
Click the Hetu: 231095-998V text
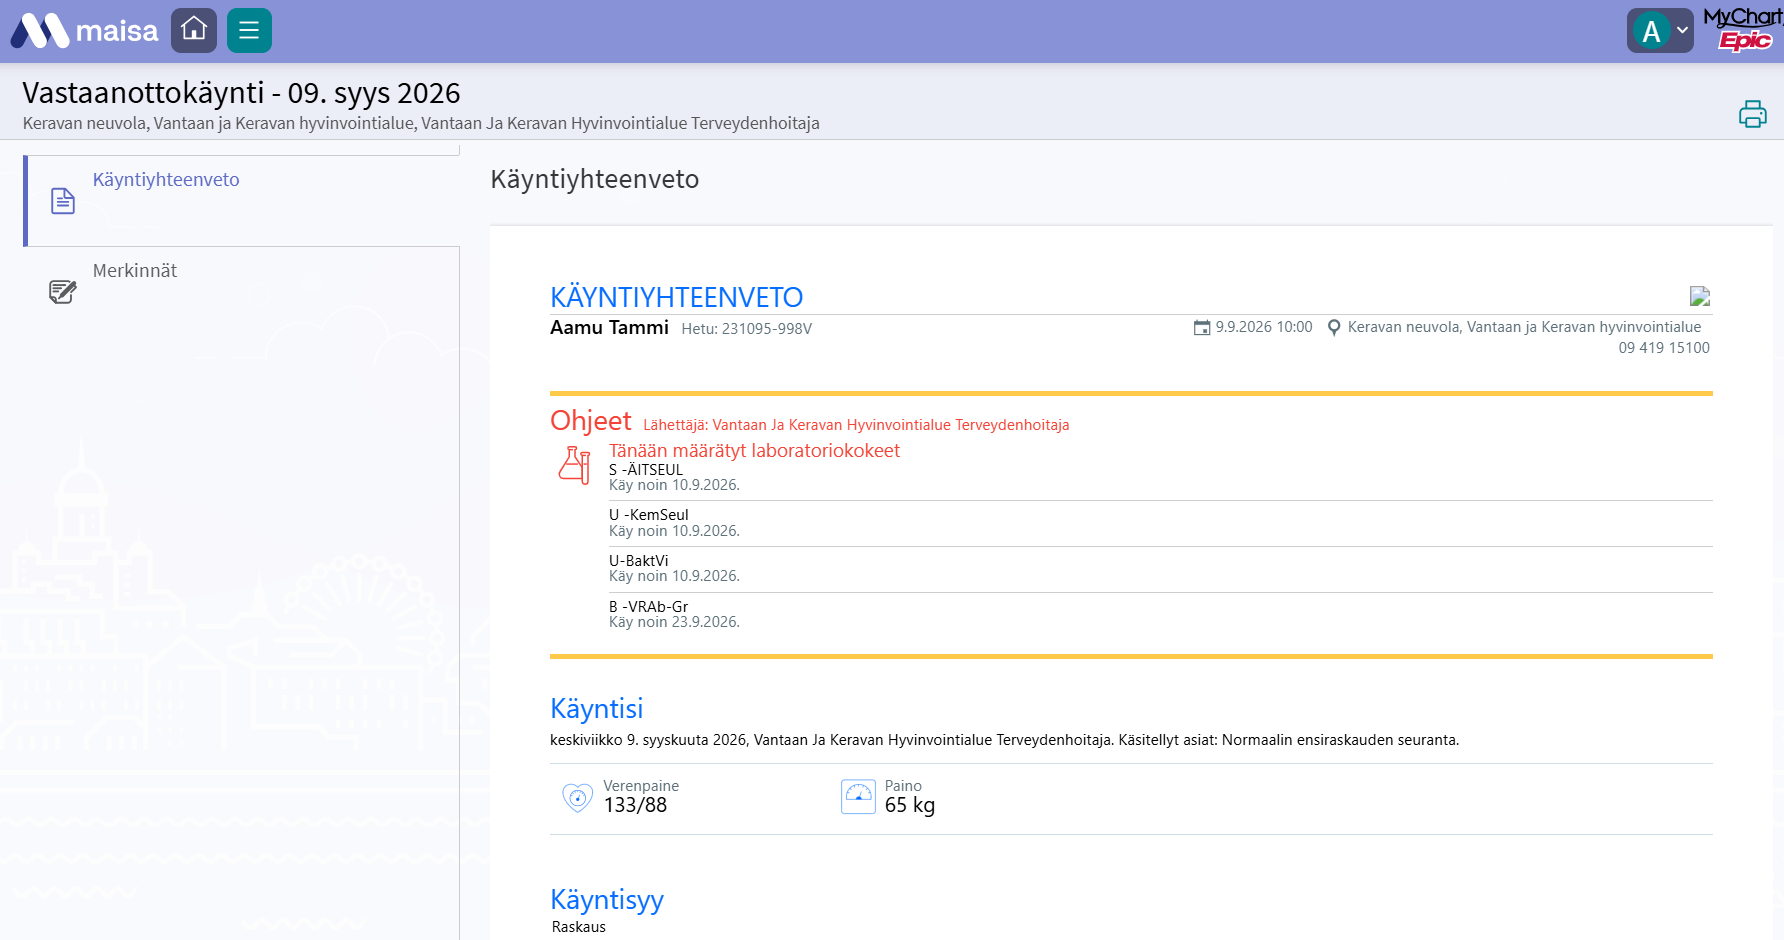747,329
